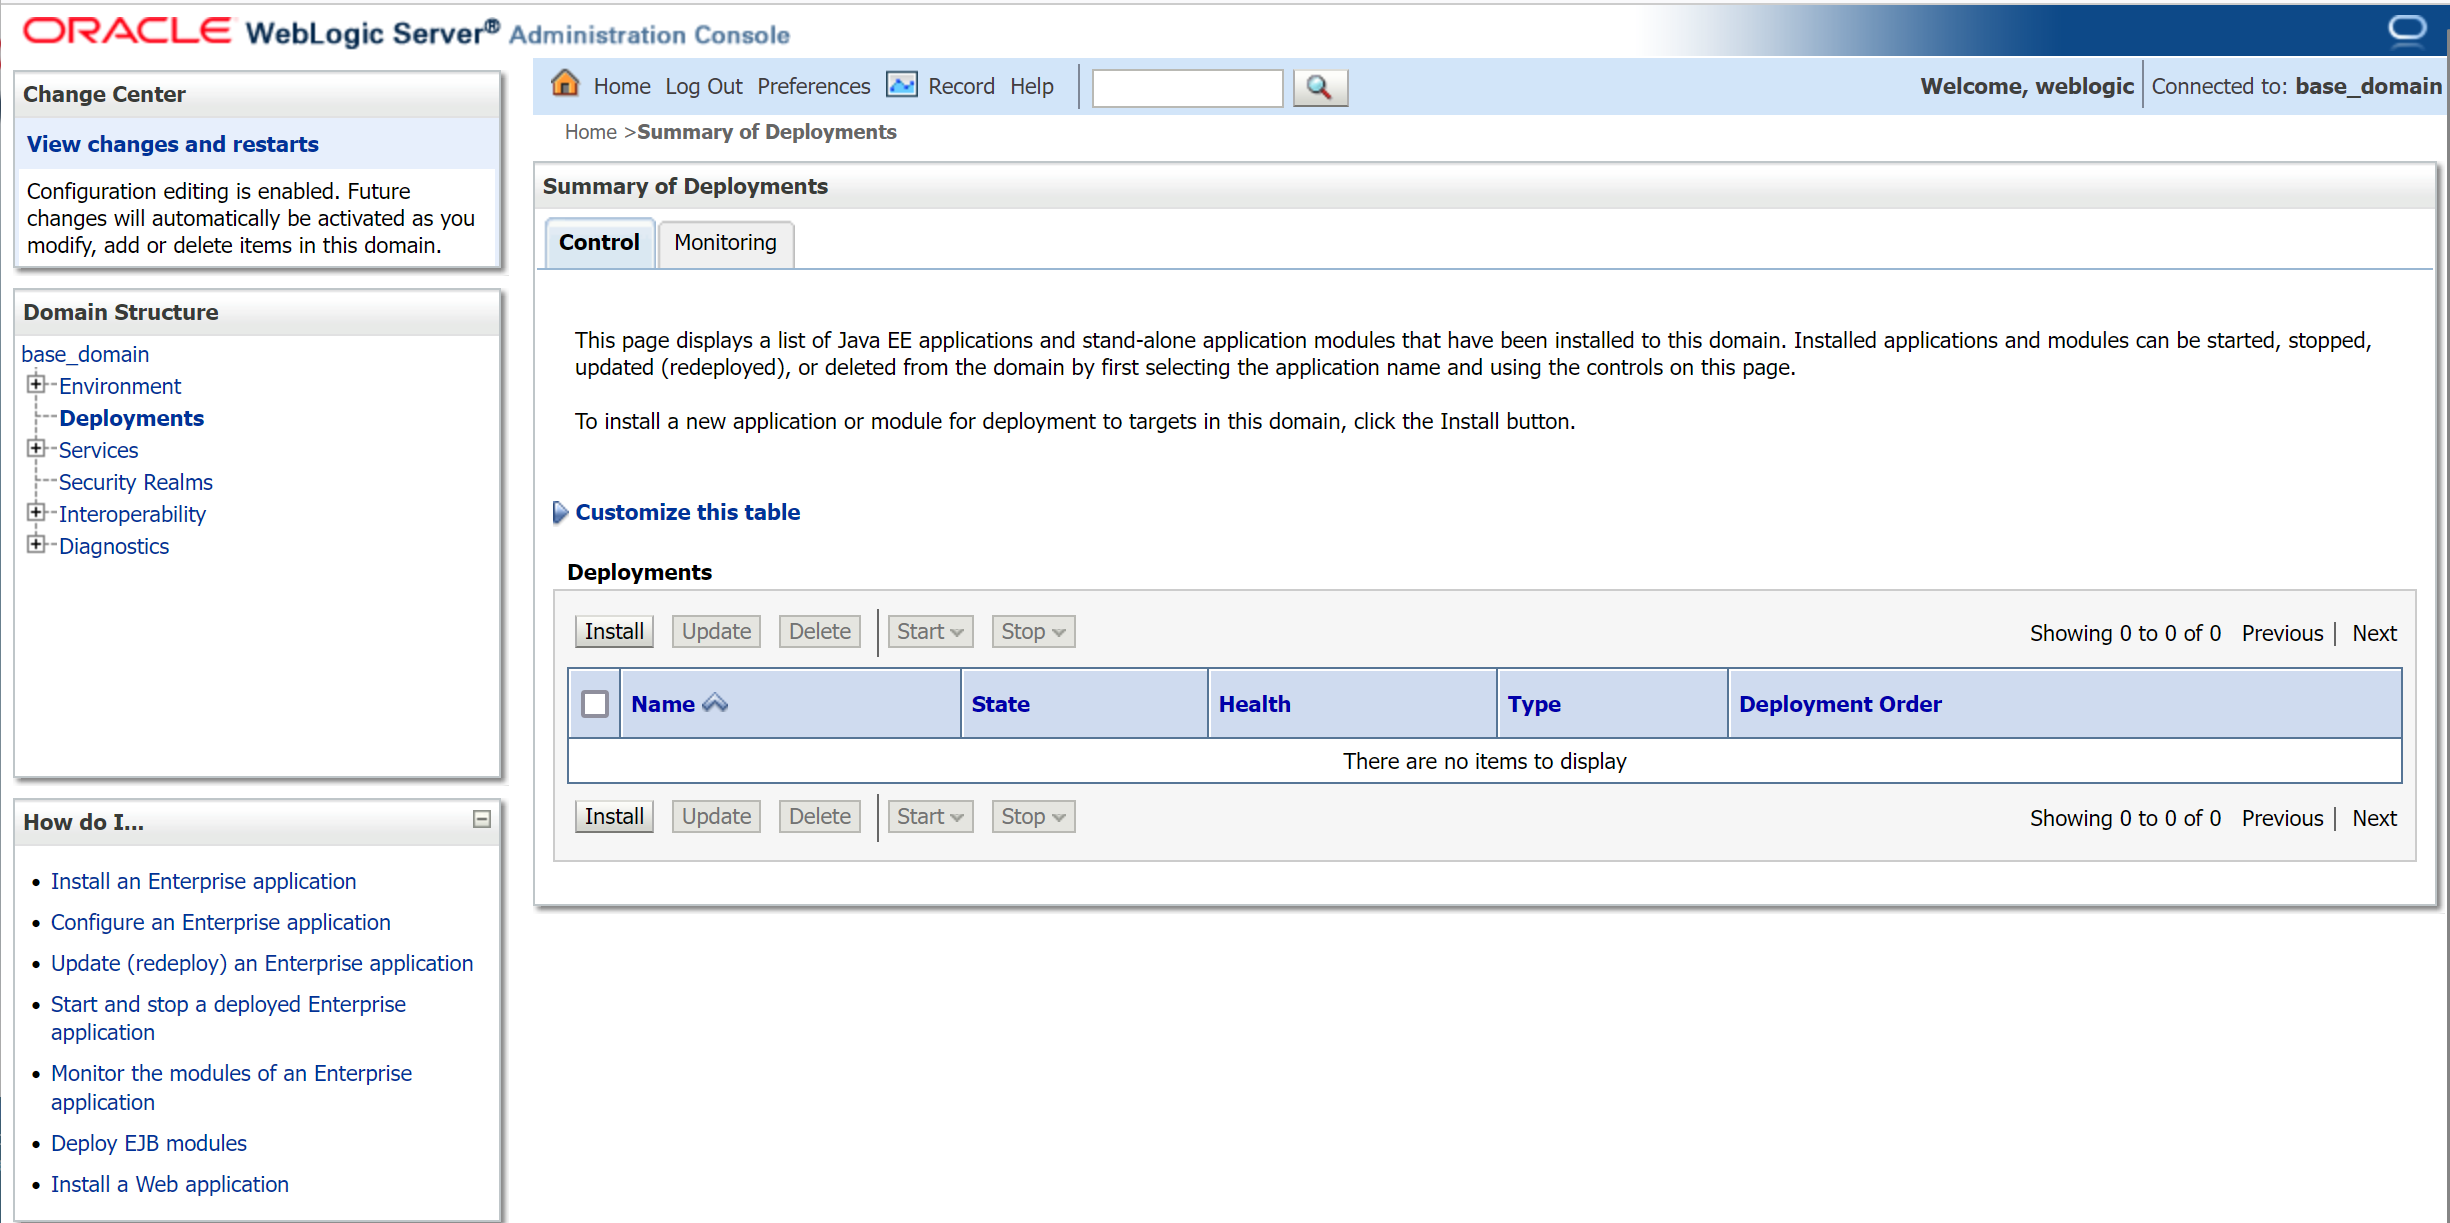Click the search text input field
The height and width of the screenshot is (1223, 2450).
(x=1187, y=87)
